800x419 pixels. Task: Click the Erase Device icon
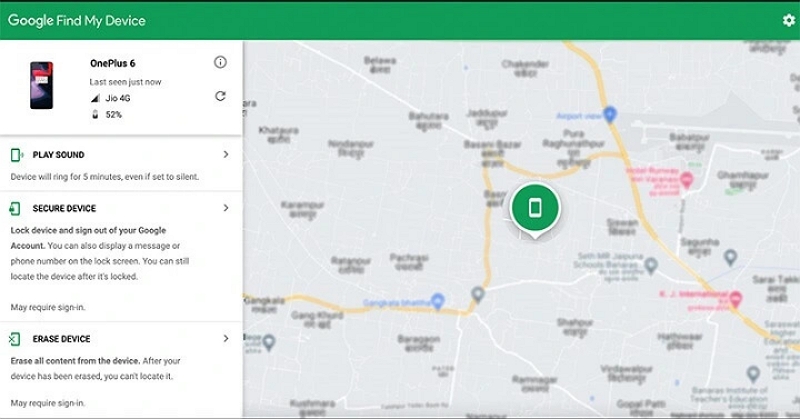click(x=16, y=339)
